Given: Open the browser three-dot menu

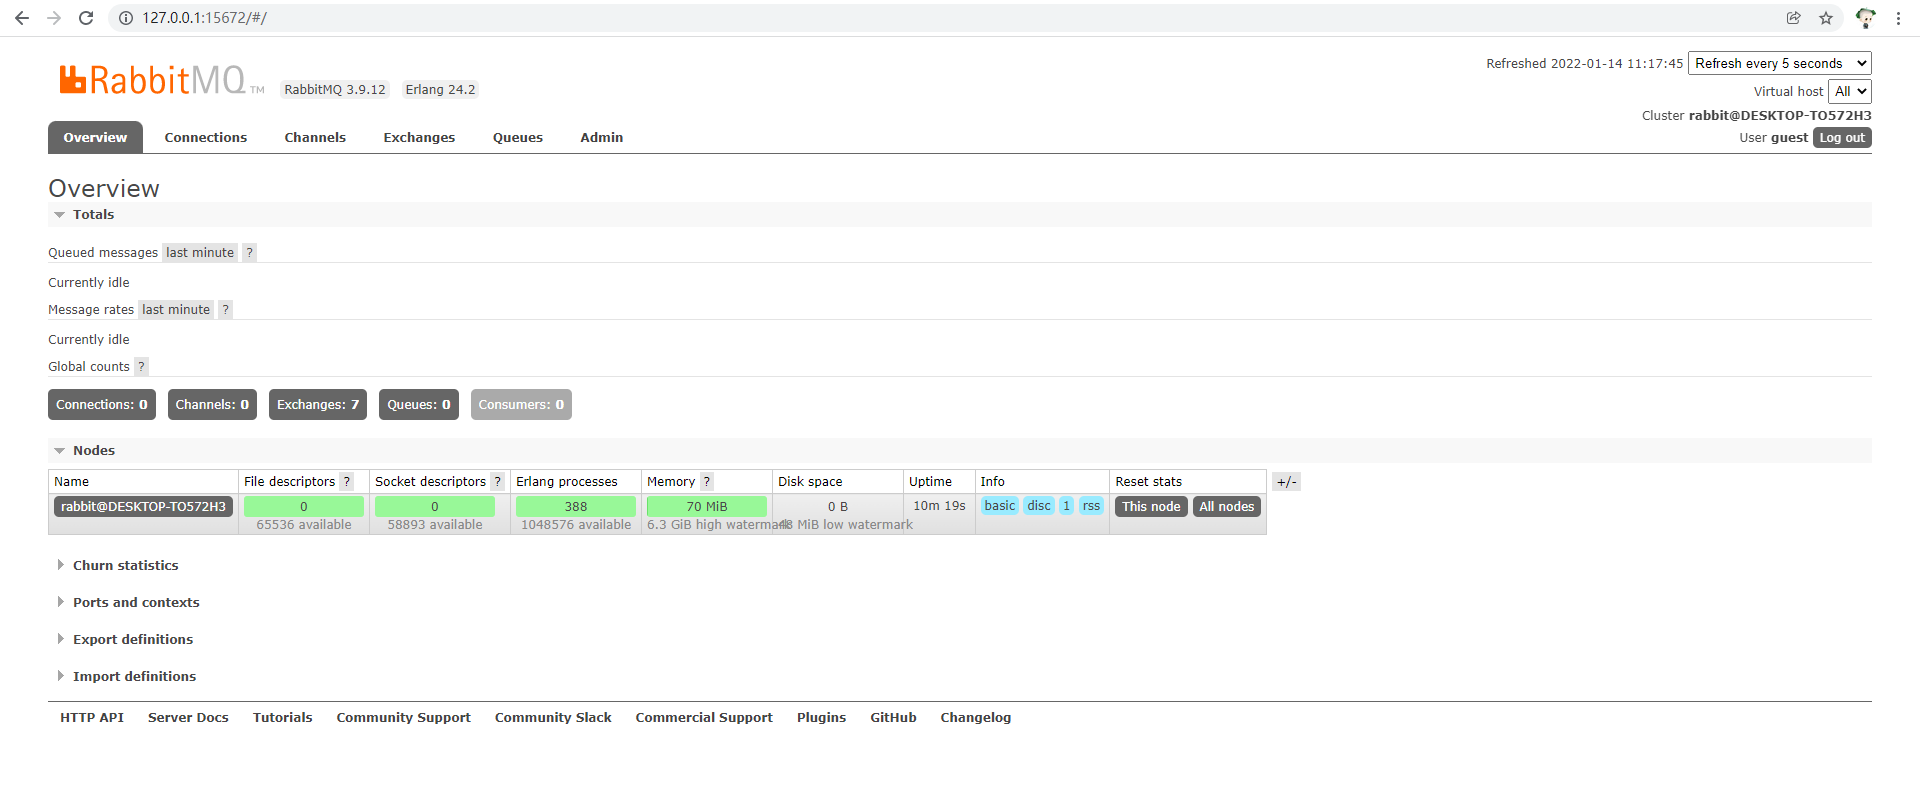Looking at the screenshot, I should [1898, 18].
